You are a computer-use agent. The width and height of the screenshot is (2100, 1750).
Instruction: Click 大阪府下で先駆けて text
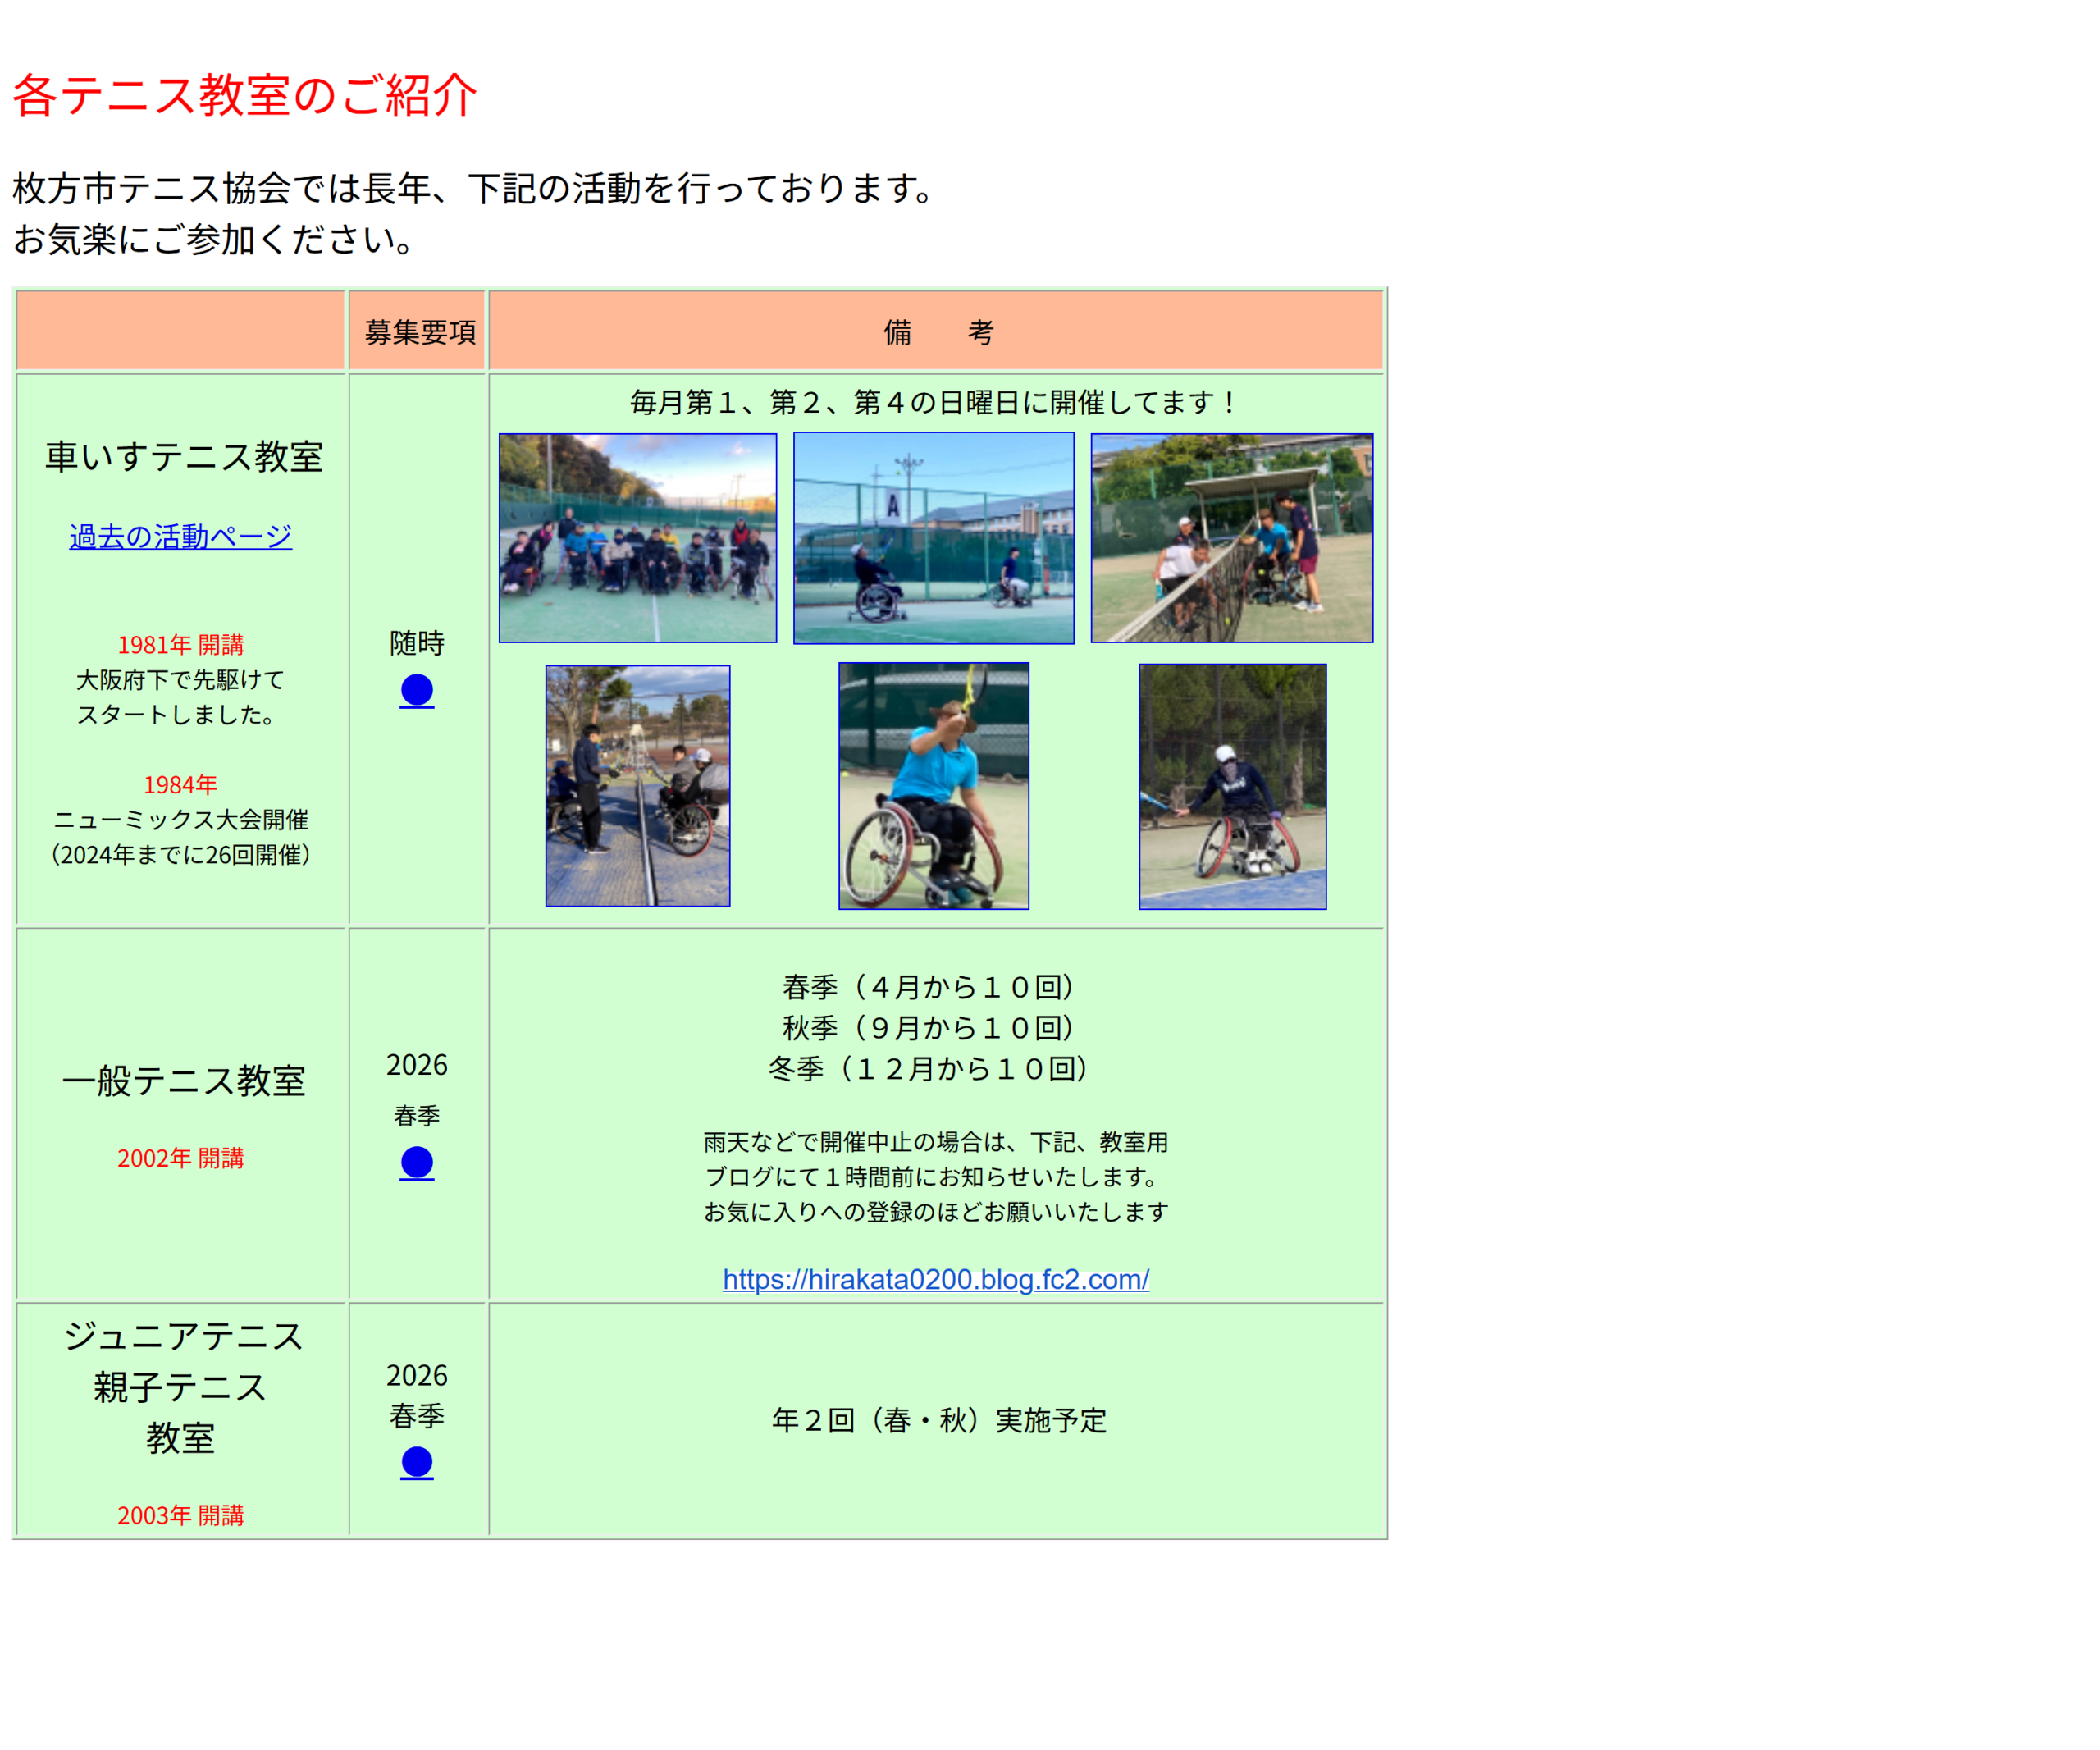[x=181, y=680]
